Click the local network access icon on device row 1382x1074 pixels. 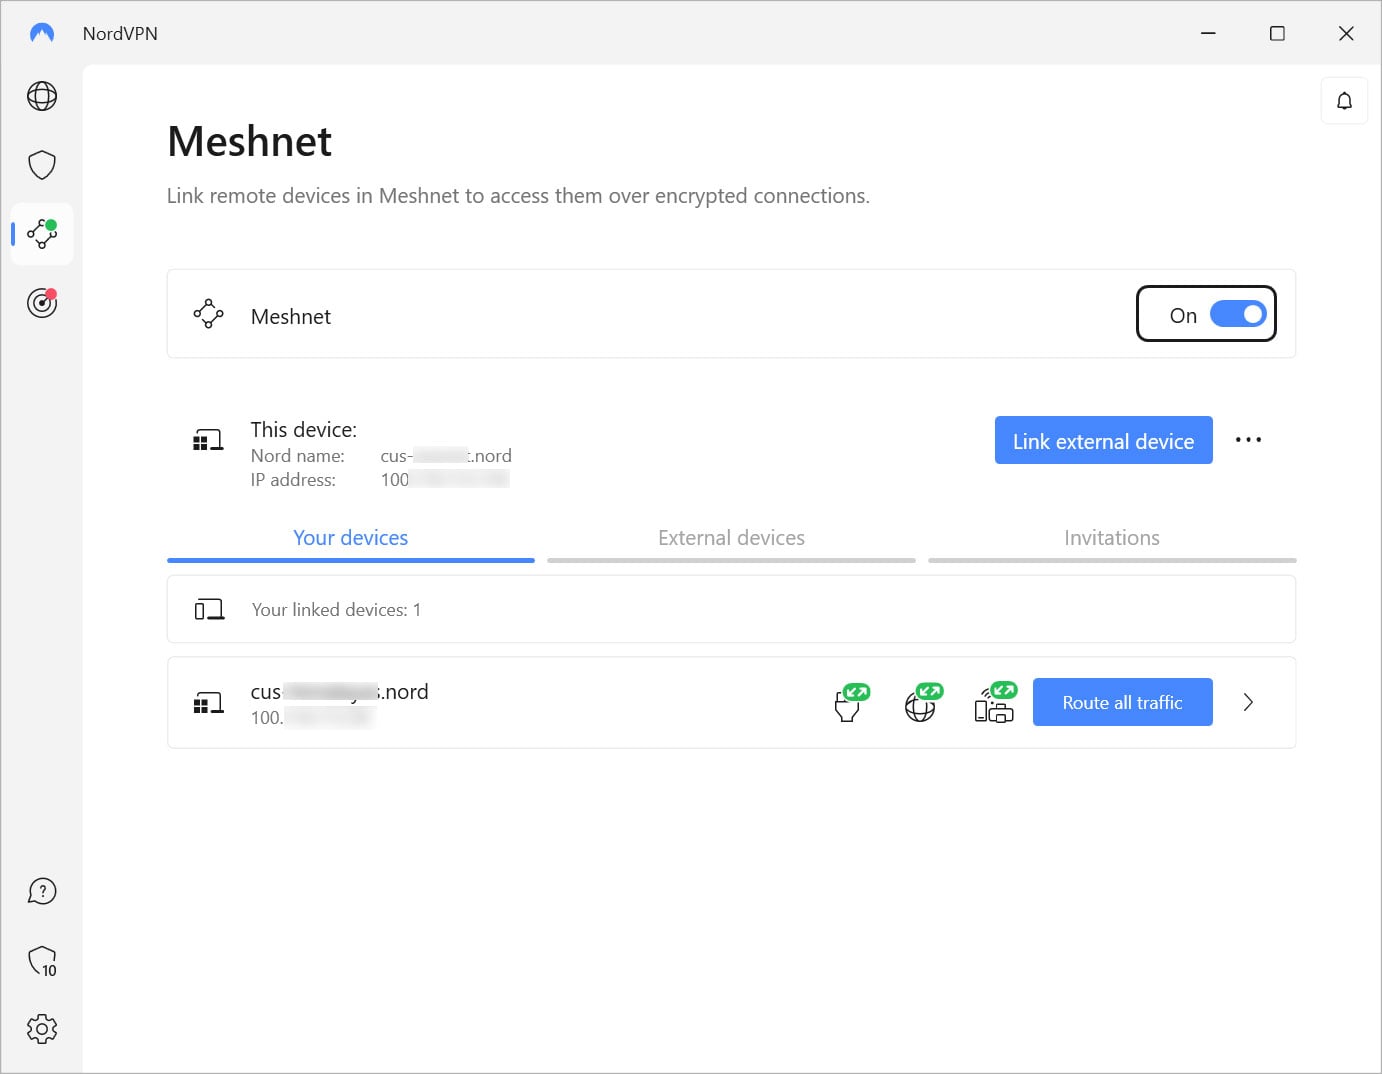click(x=994, y=702)
